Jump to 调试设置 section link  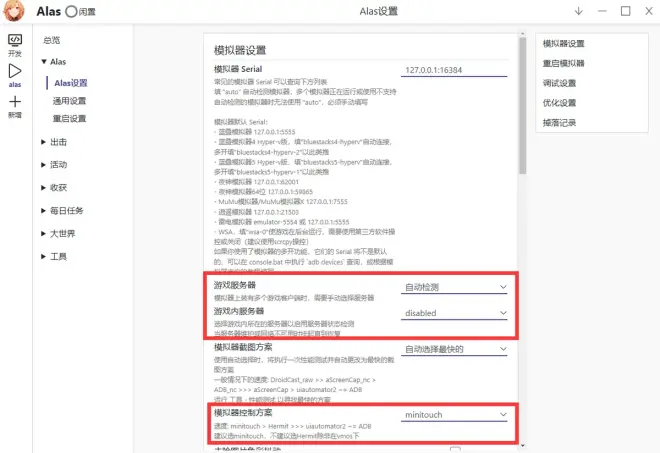pyautogui.click(x=559, y=83)
